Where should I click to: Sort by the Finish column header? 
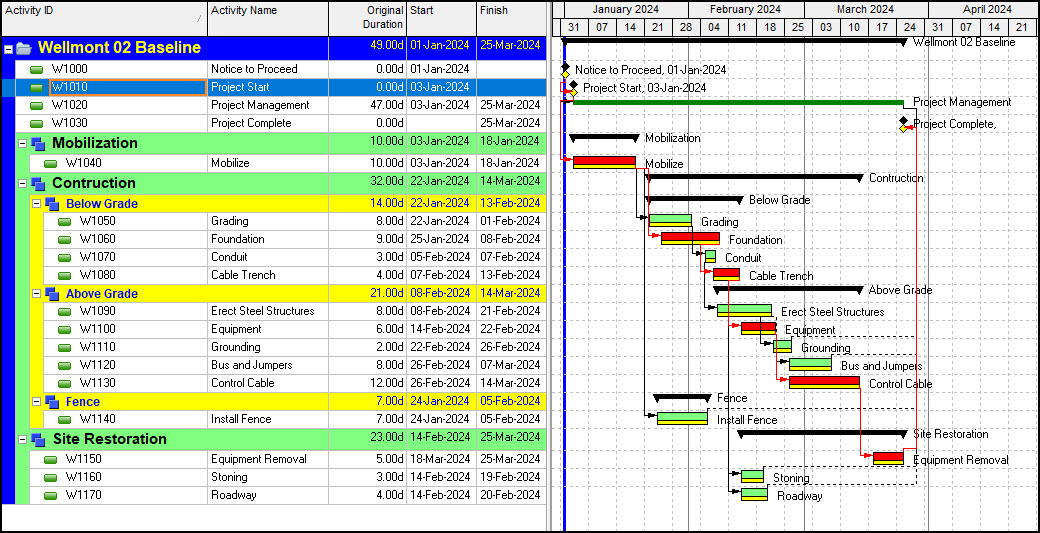(511, 19)
